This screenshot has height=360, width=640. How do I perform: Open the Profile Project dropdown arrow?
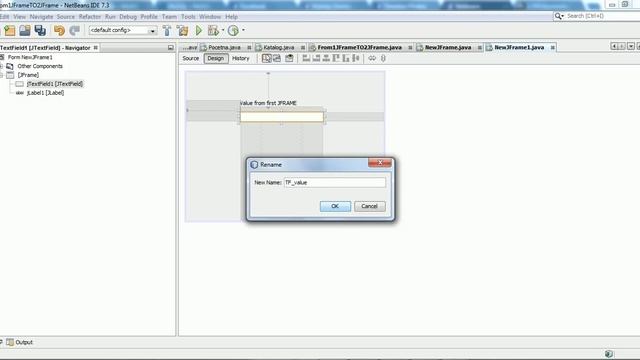click(x=243, y=30)
